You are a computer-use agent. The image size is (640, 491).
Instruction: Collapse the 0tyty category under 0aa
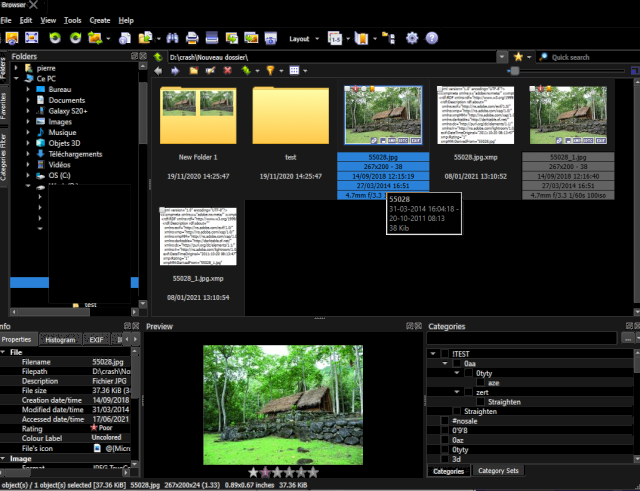(x=456, y=373)
